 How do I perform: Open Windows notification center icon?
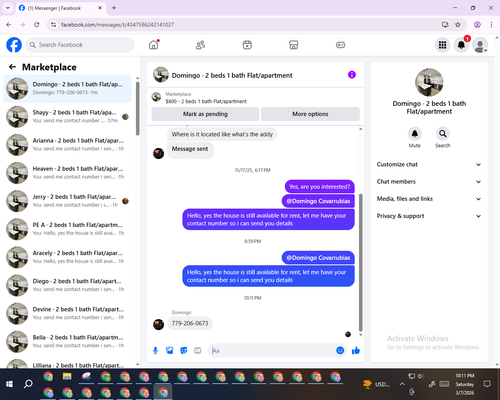pos(487,384)
